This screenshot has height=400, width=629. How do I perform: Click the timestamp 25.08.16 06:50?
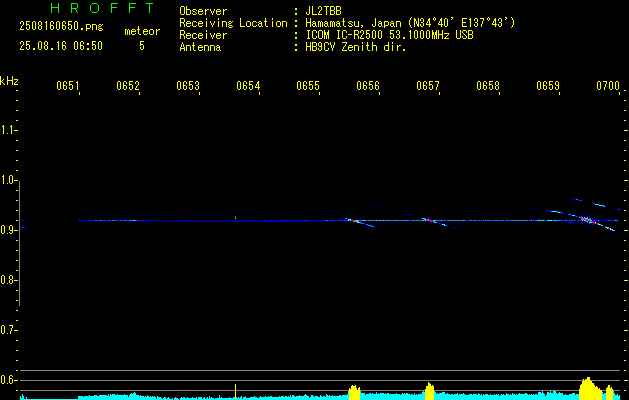coord(61,46)
